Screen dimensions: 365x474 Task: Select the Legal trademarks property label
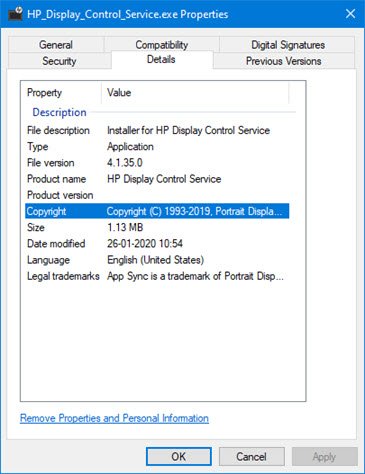pyautogui.click(x=63, y=276)
